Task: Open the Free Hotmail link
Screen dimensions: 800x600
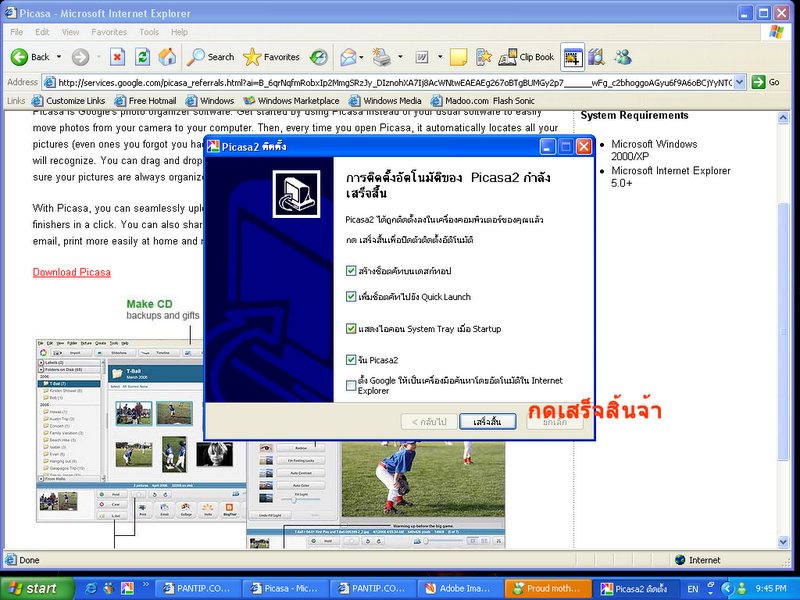Action: [x=145, y=101]
